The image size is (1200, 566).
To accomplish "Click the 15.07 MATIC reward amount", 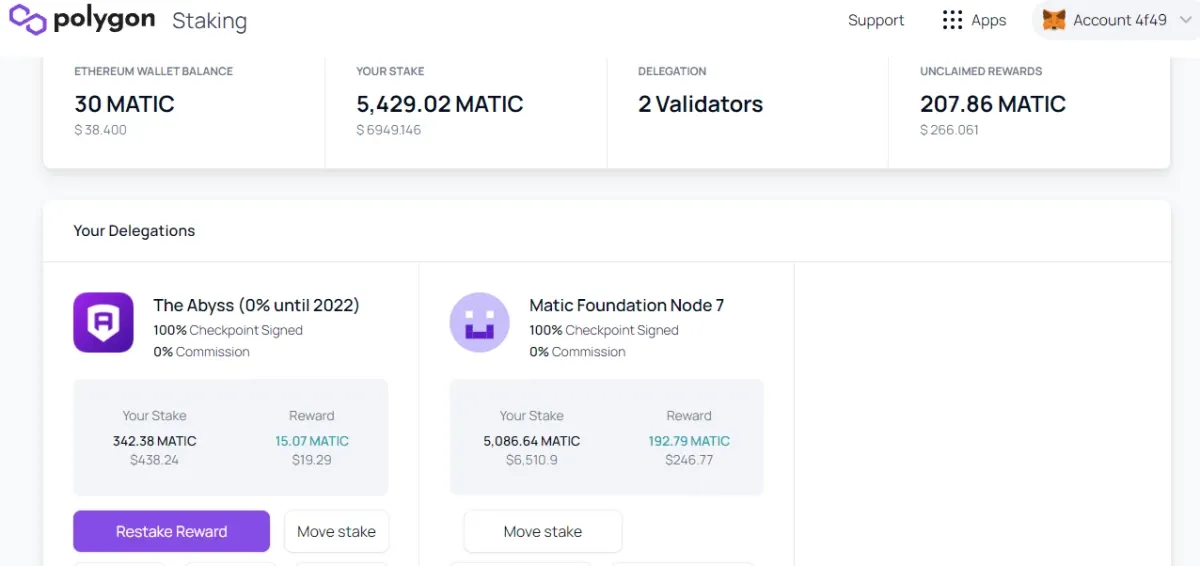I will coord(312,441).
